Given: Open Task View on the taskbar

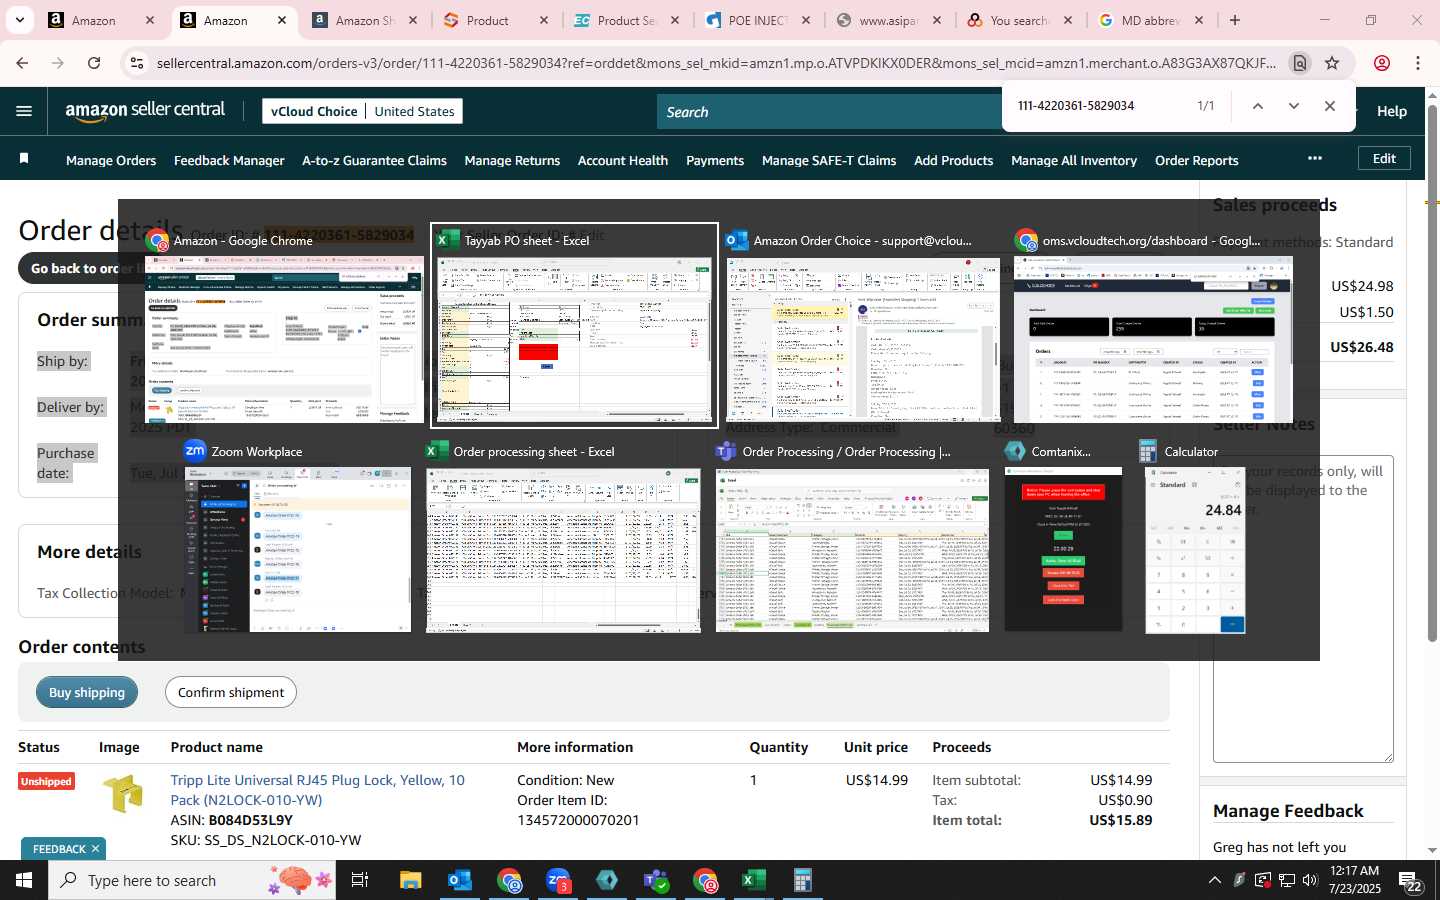Looking at the screenshot, I should point(360,880).
